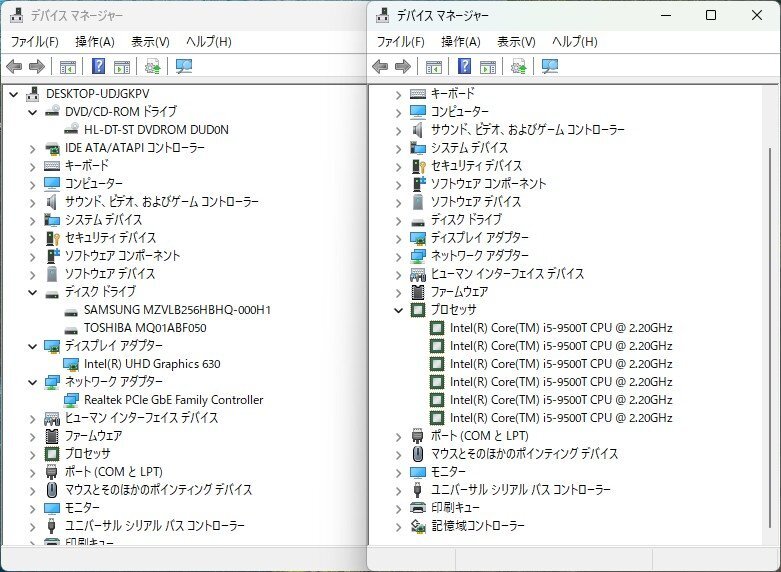
Task: Click action pane icon in left window toolbar
Action: (x=122, y=66)
